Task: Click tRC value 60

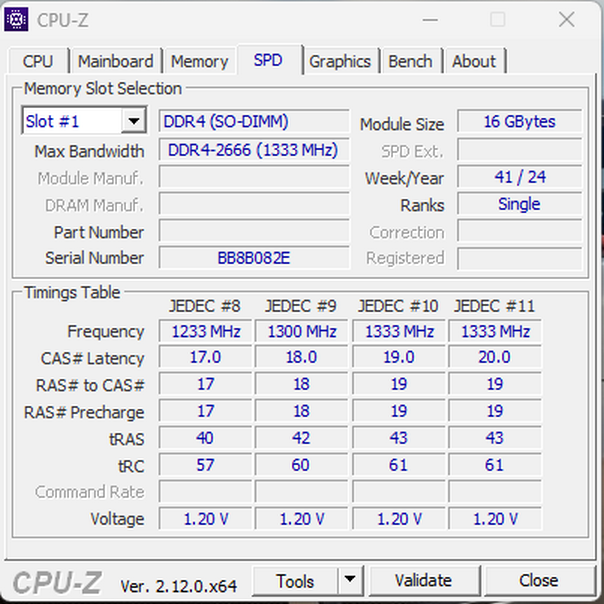Action: click(301, 465)
